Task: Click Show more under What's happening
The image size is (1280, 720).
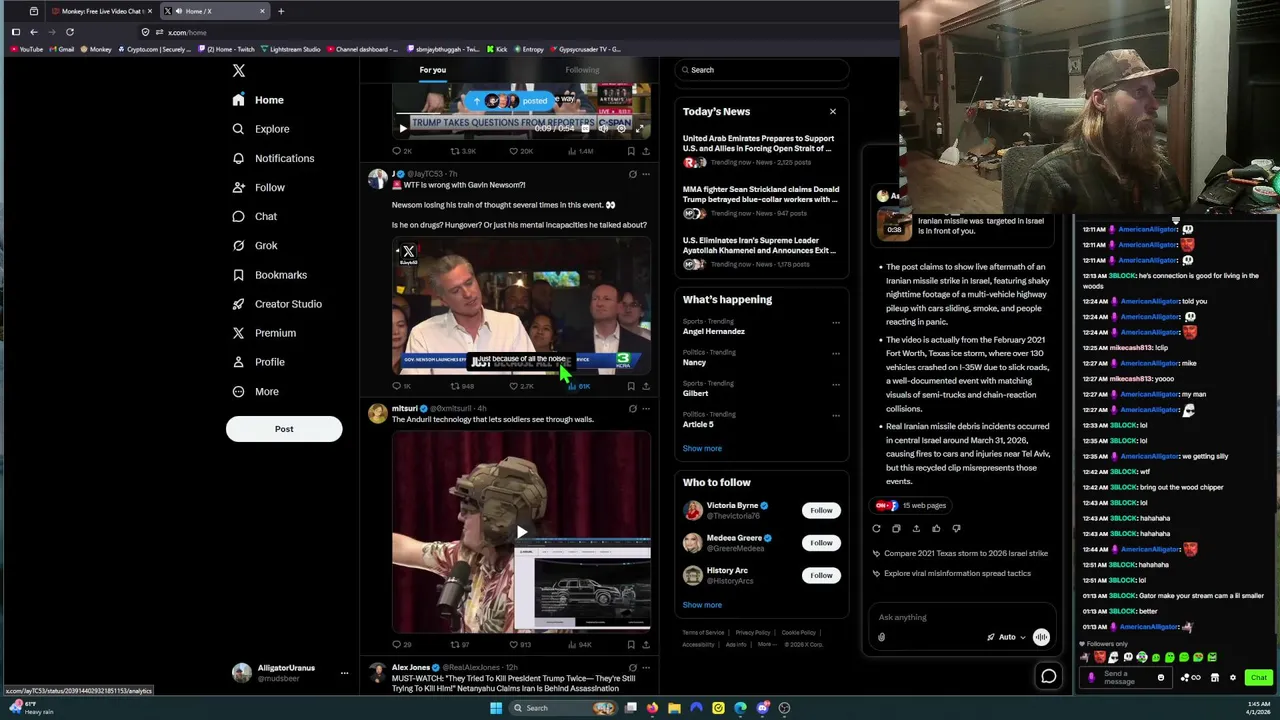Action: (x=702, y=448)
